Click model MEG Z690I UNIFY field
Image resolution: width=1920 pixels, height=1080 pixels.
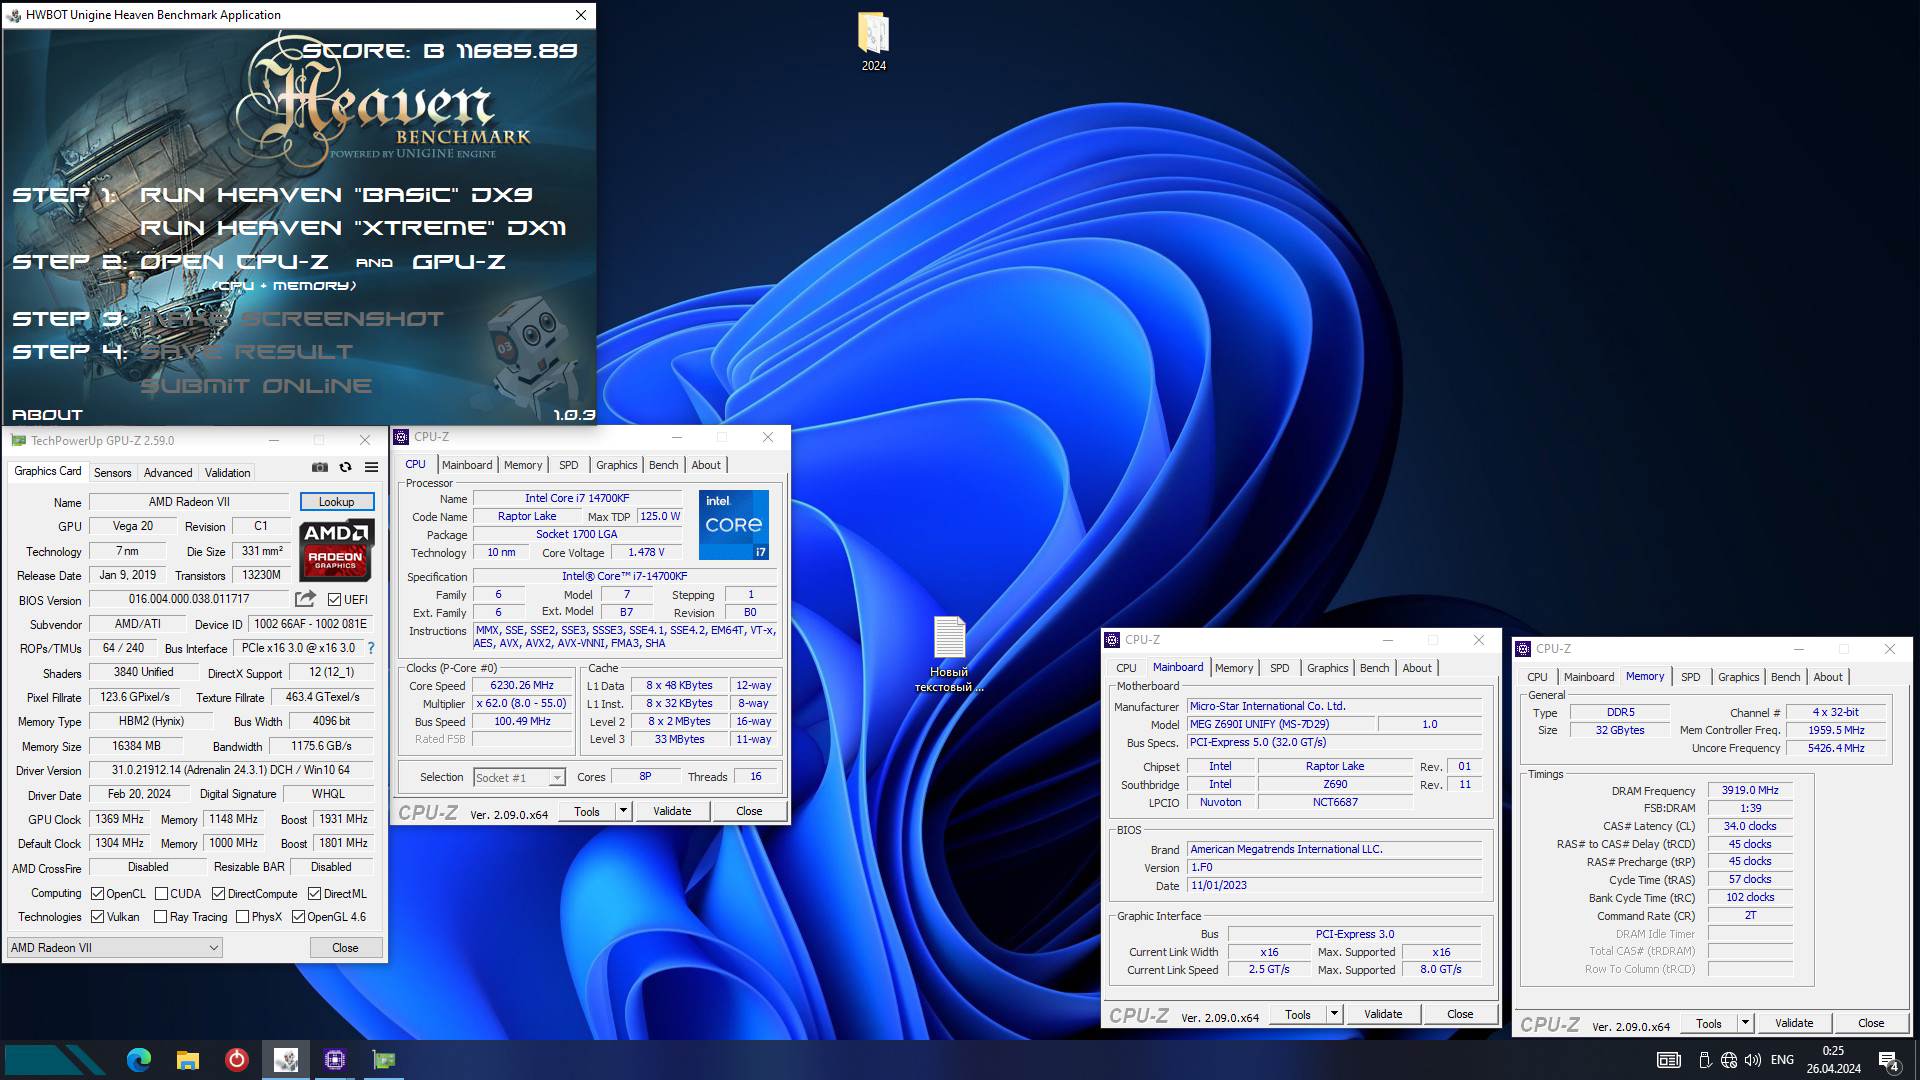[x=1280, y=724]
